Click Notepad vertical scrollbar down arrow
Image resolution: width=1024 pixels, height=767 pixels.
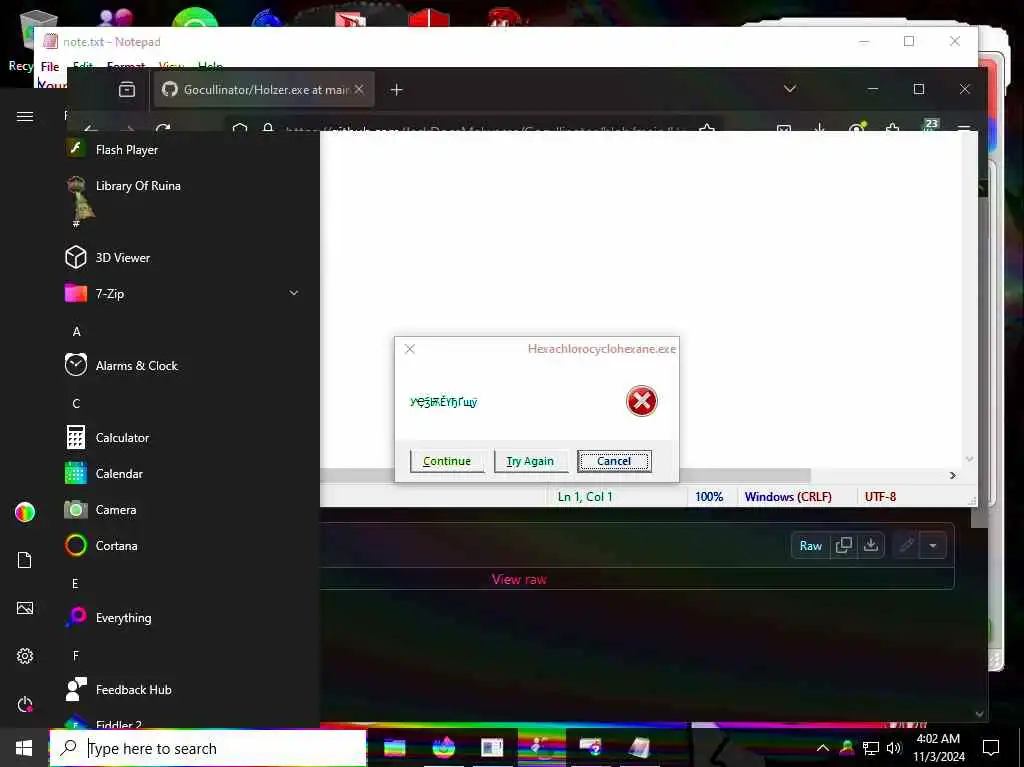pos(969,459)
